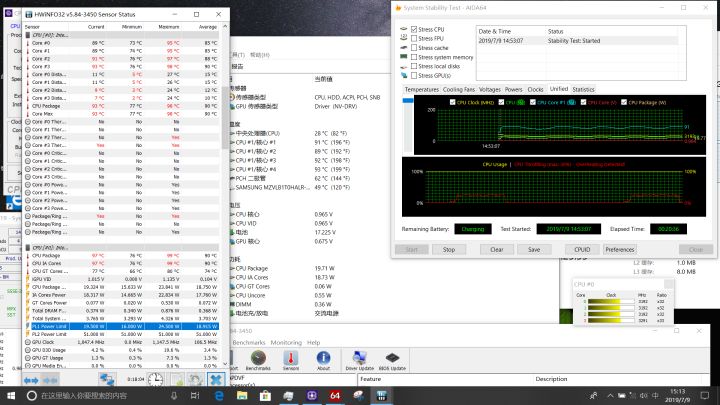720x405 pixels.
Task: Sort by HWiNFO Maximum column header
Action: (x=168, y=27)
